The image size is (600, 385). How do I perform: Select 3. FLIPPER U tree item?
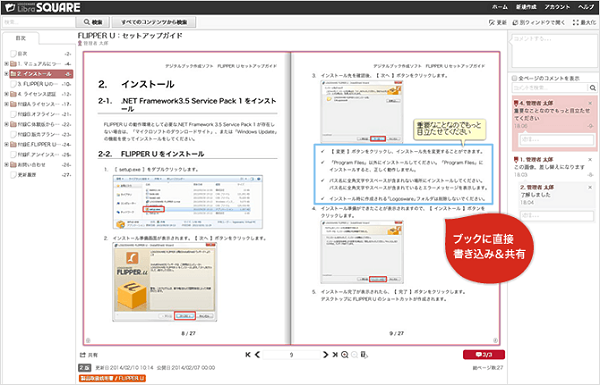(41, 84)
